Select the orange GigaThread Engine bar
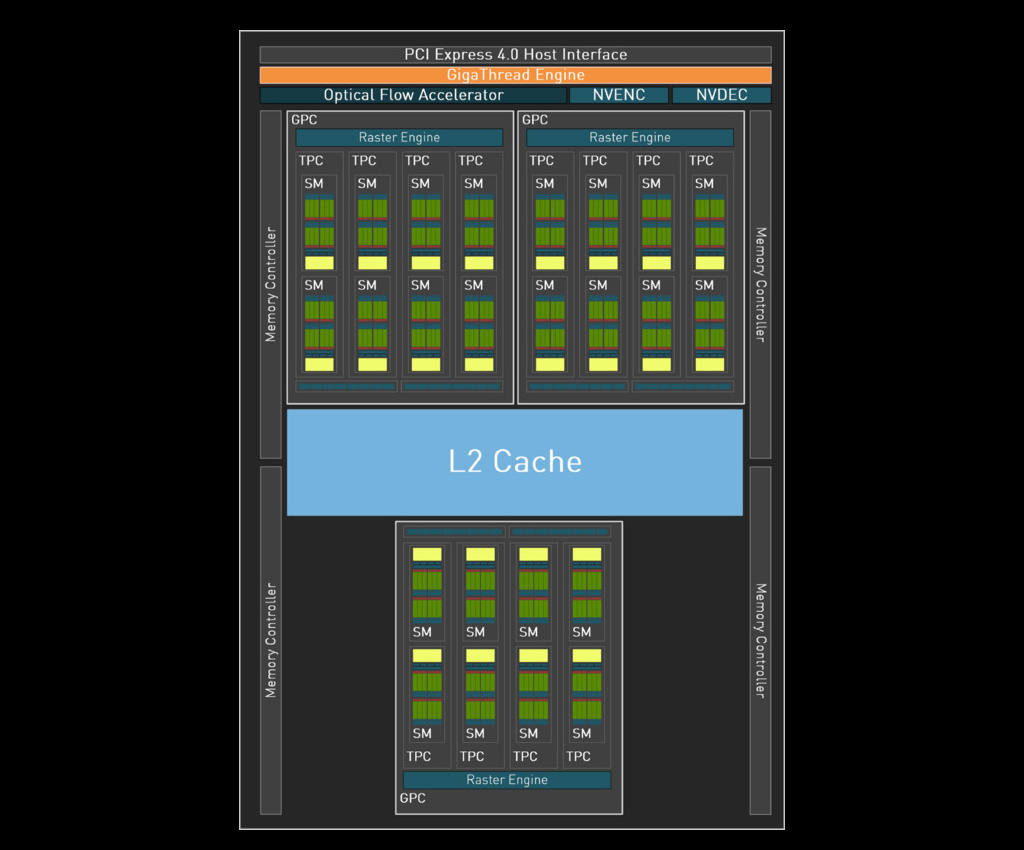 coord(515,75)
